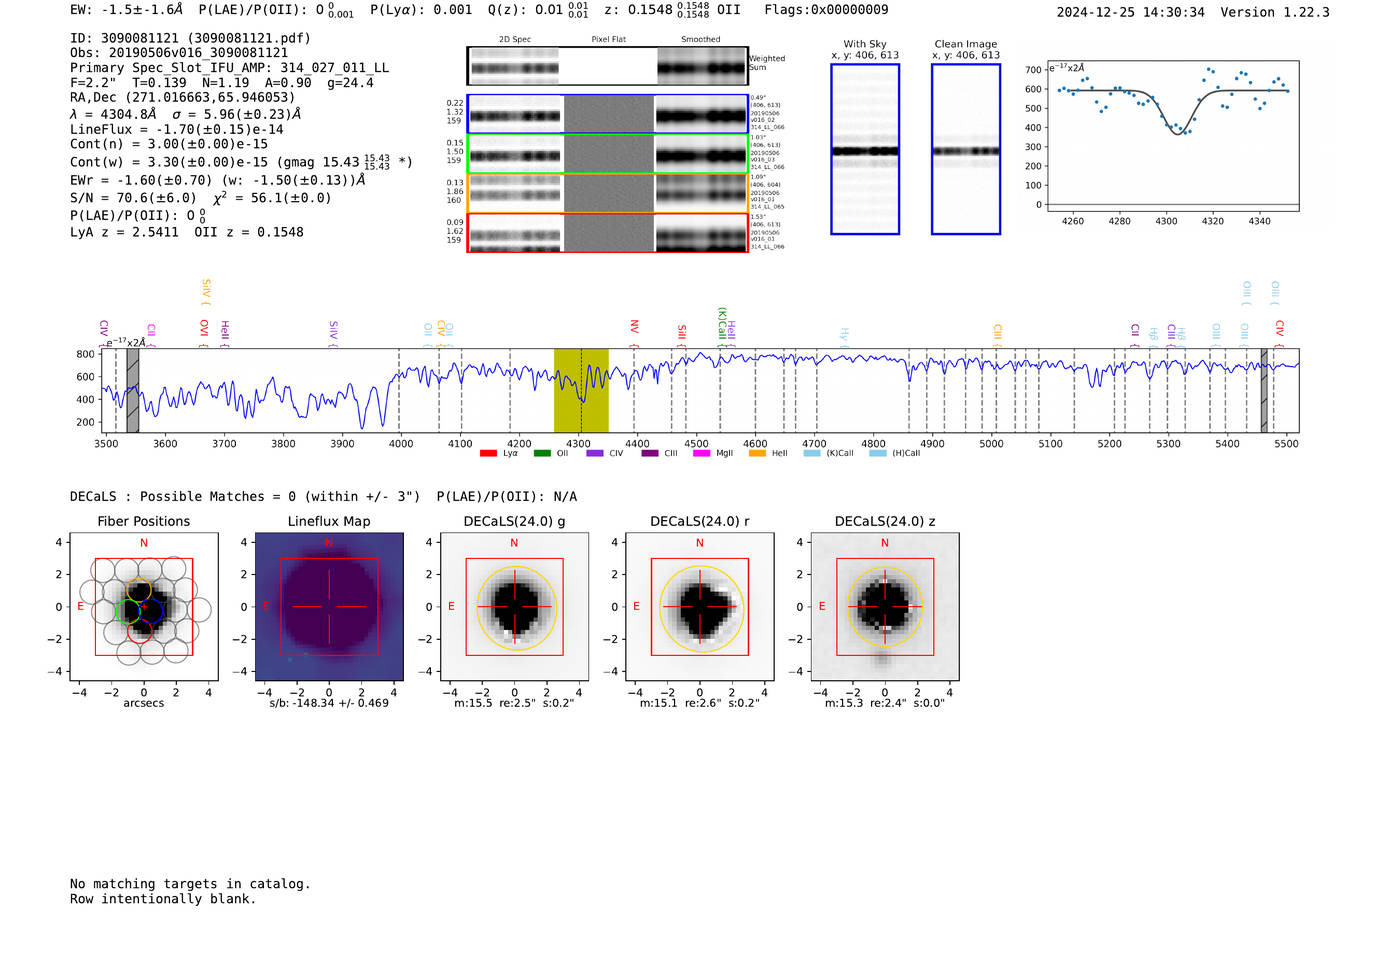
Task: Click the red Lyα legend swatch
Action: (488, 454)
